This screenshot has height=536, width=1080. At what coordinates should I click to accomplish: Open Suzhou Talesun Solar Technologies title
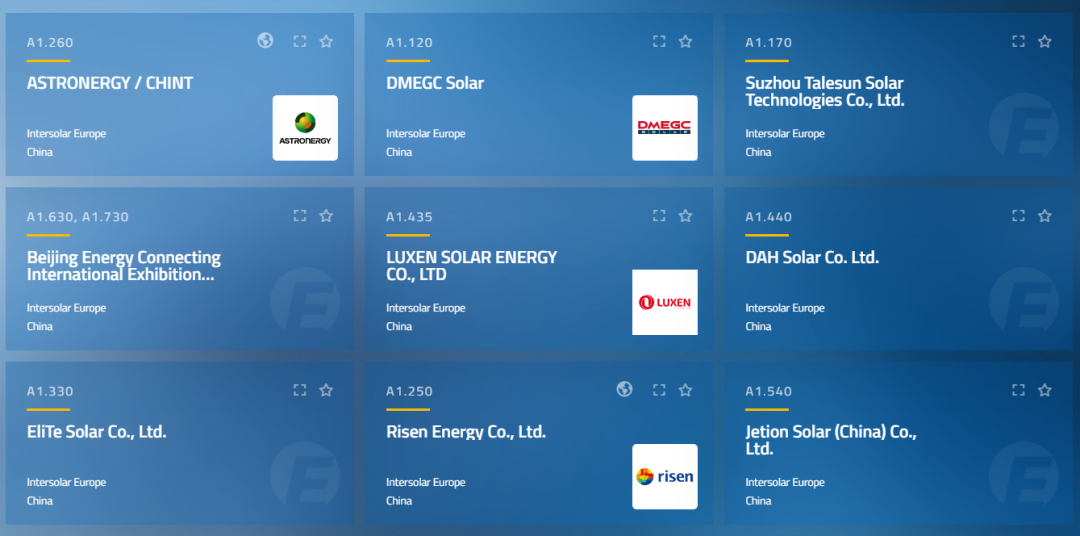[824, 92]
